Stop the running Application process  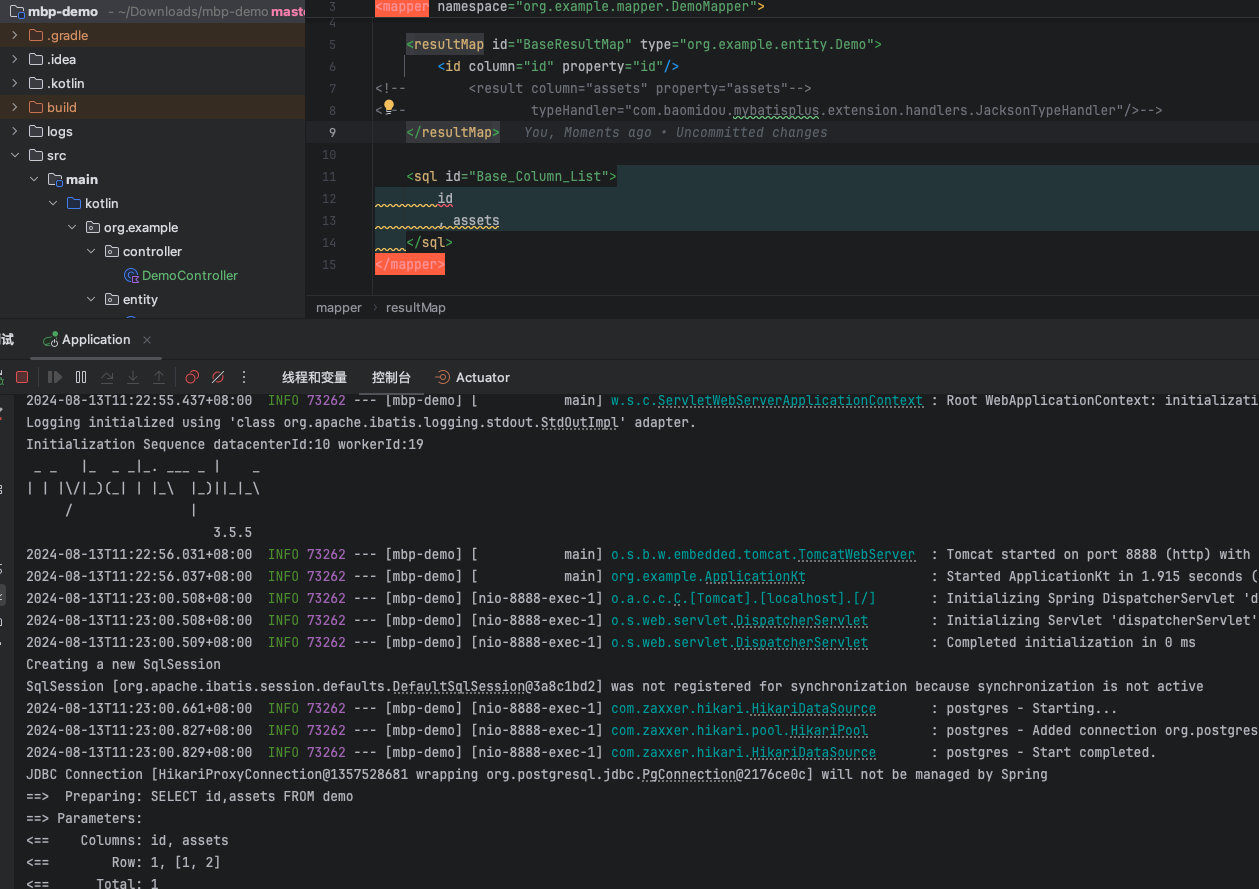[22, 377]
